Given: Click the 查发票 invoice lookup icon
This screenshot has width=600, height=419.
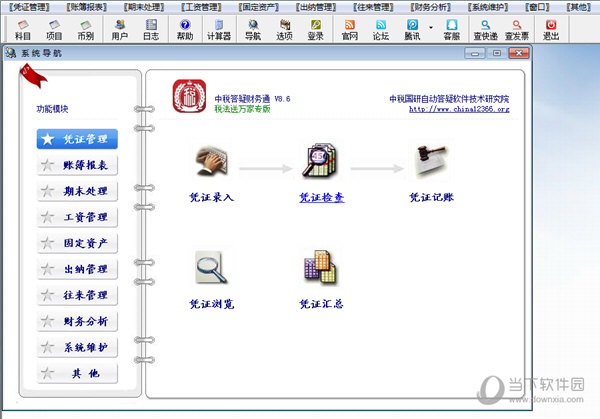Looking at the screenshot, I should coord(517,30).
